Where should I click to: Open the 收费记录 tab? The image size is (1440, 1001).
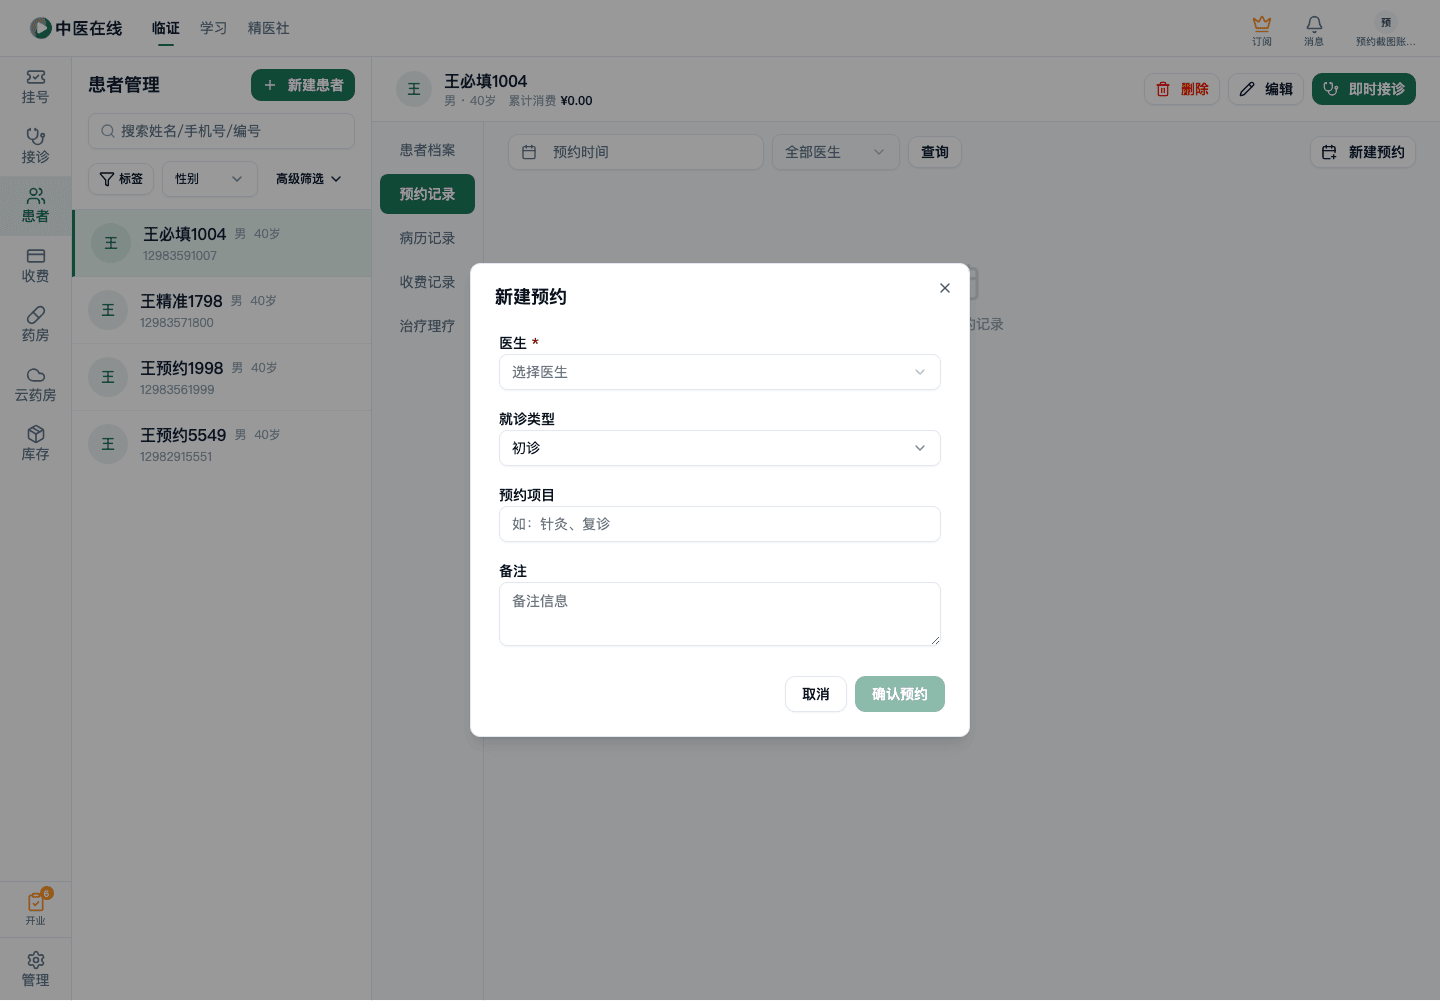(427, 282)
